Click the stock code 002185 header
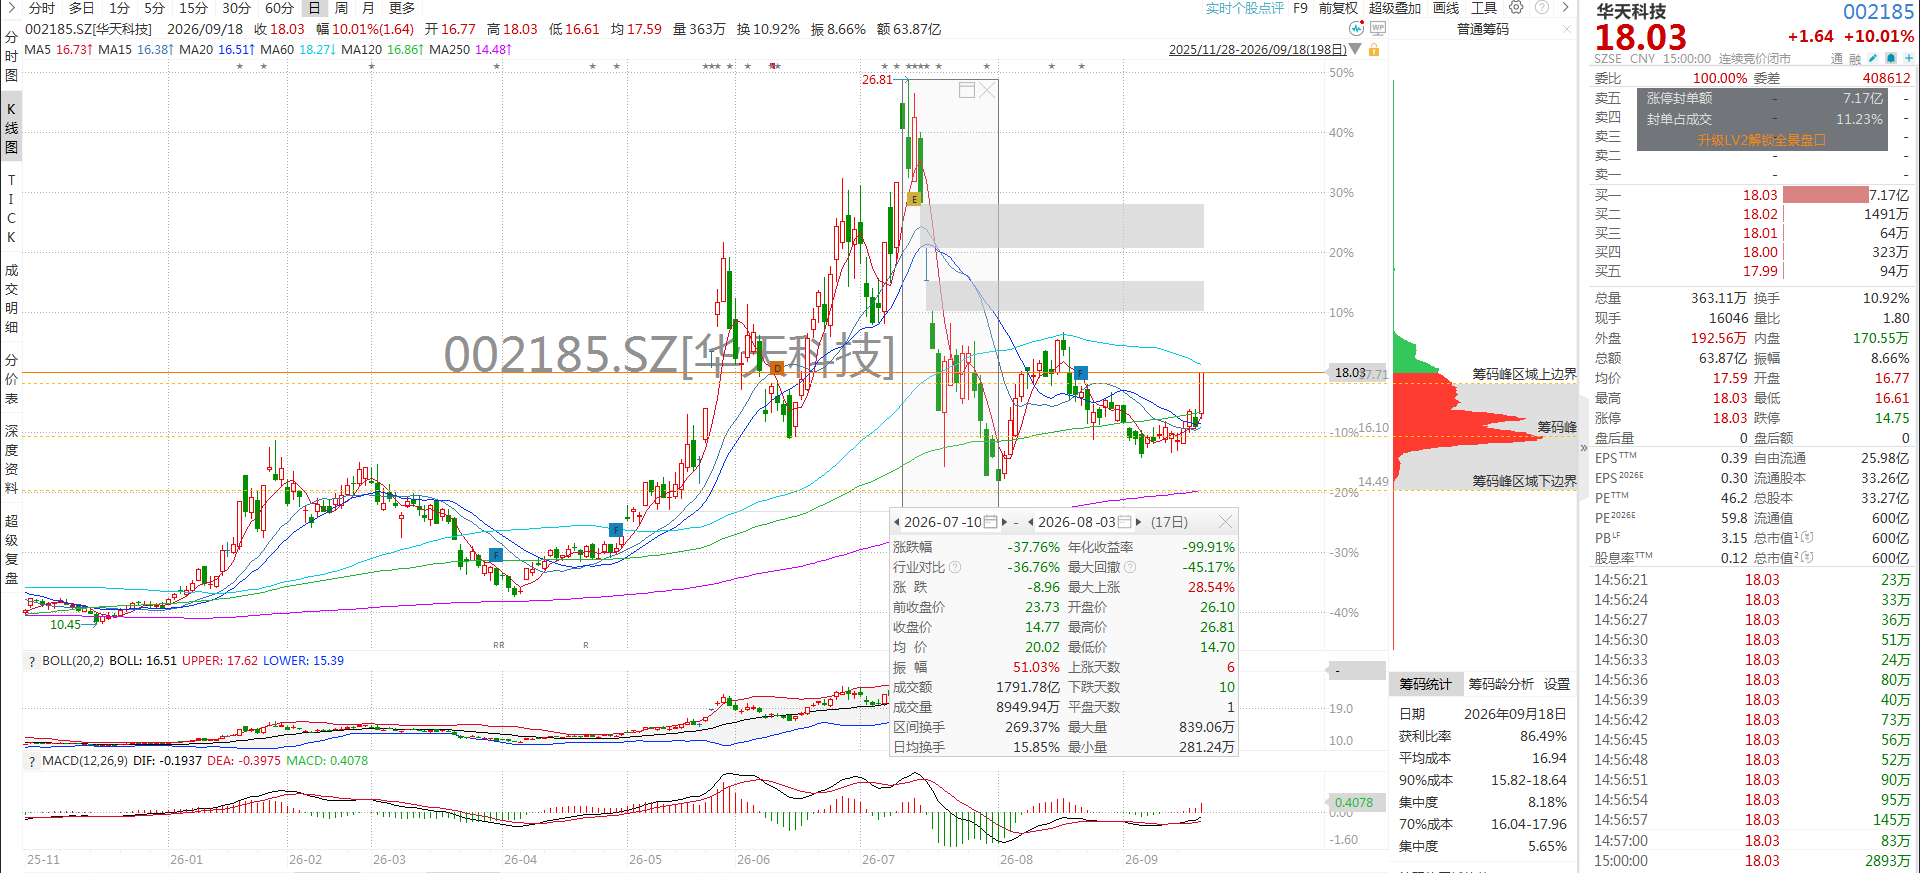Image resolution: width=1920 pixels, height=873 pixels. 1879,12
